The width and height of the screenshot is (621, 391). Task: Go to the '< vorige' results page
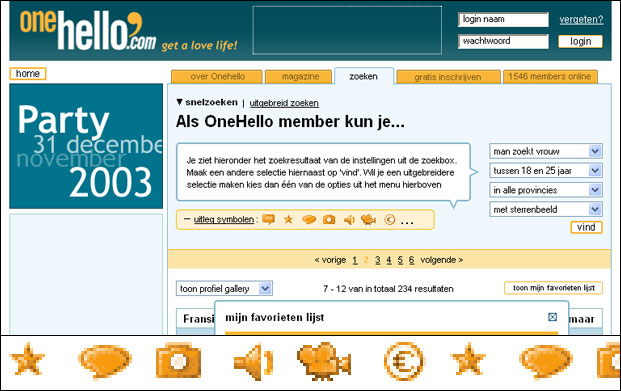pyautogui.click(x=330, y=260)
